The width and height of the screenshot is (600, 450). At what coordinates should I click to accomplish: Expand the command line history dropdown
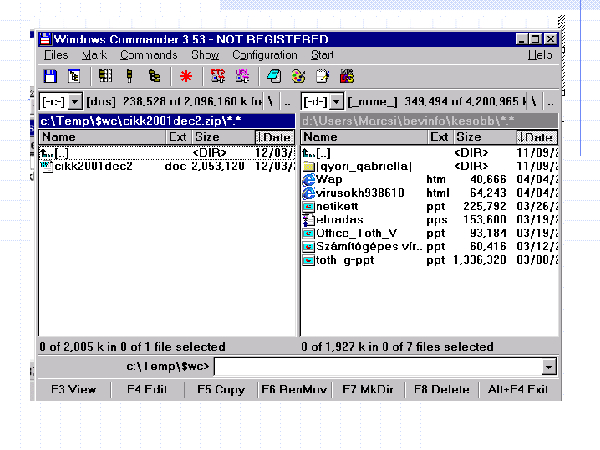(x=548, y=367)
